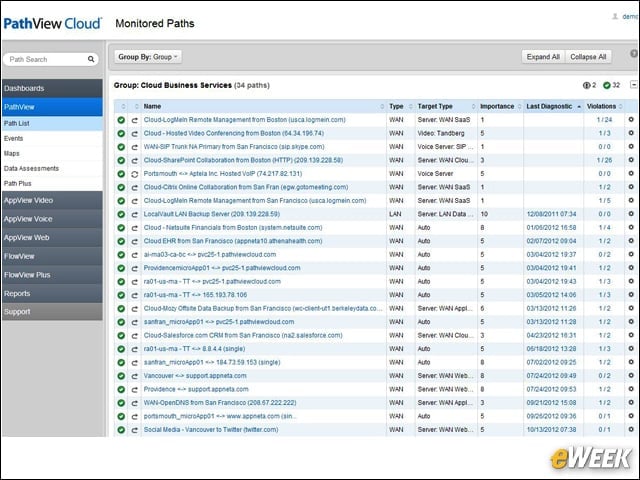Click path direction icon for Cloud-Mozy Offsite row

click(x=134, y=309)
